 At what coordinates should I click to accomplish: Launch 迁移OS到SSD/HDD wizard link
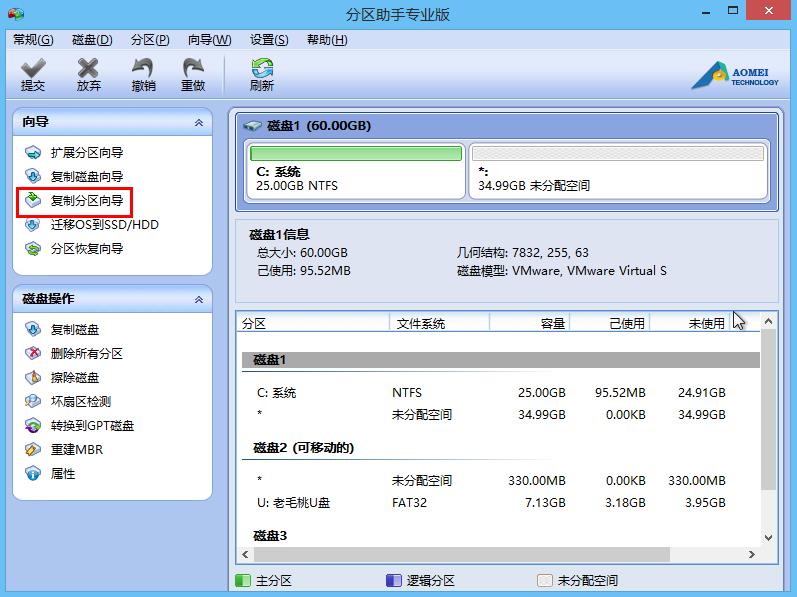pos(105,225)
